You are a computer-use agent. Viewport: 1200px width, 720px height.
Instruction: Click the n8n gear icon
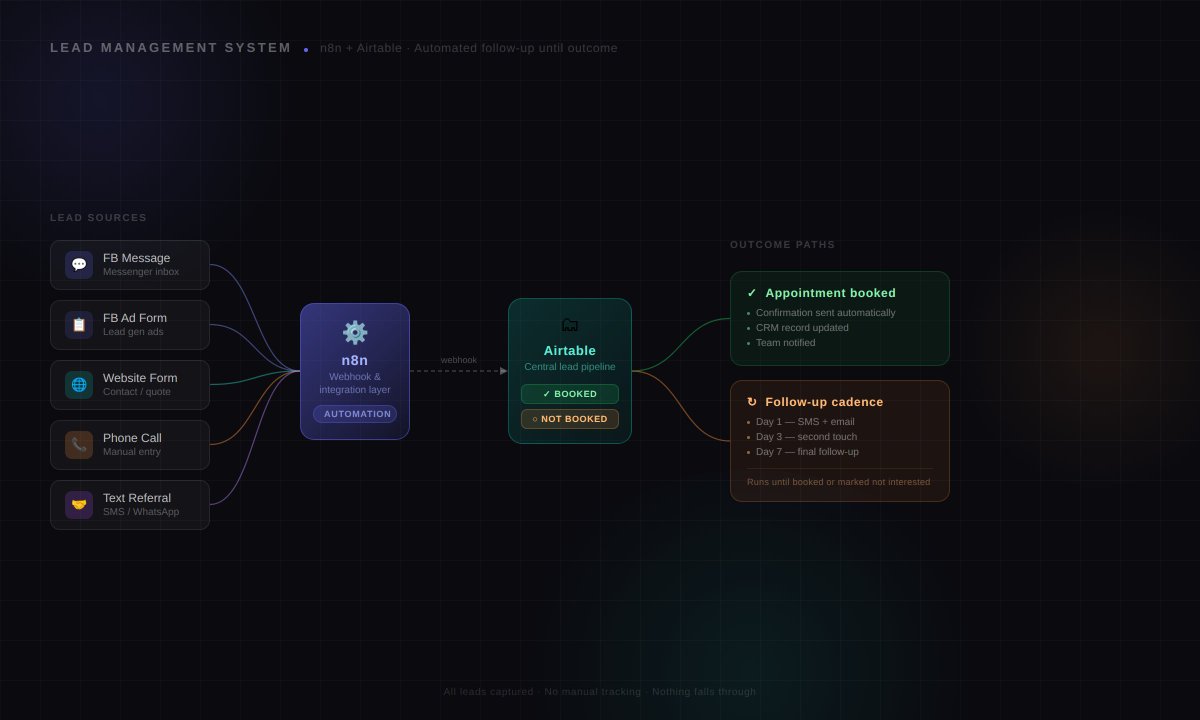355,333
